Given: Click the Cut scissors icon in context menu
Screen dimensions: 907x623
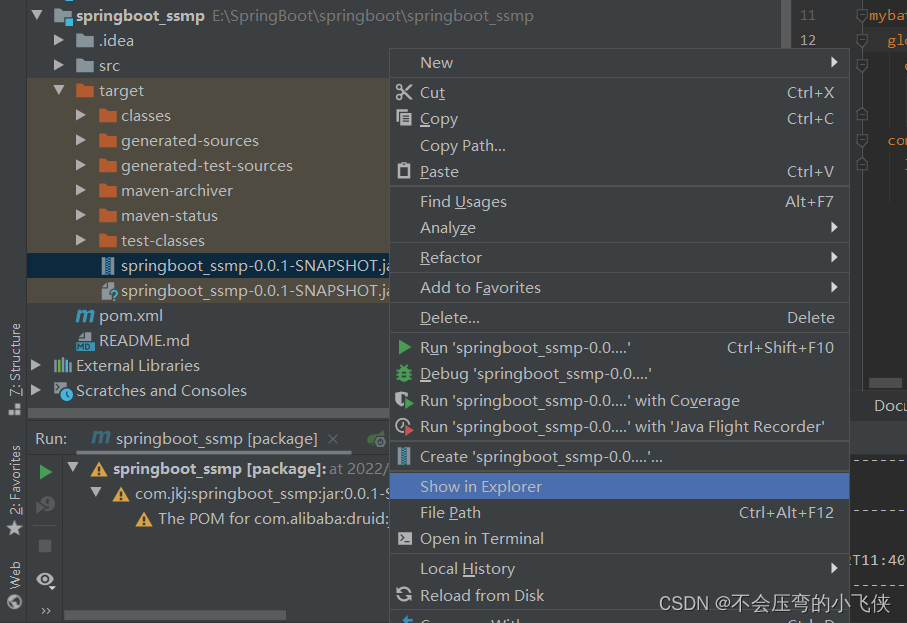Looking at the screenshot, I should click(x=404, y=92).
